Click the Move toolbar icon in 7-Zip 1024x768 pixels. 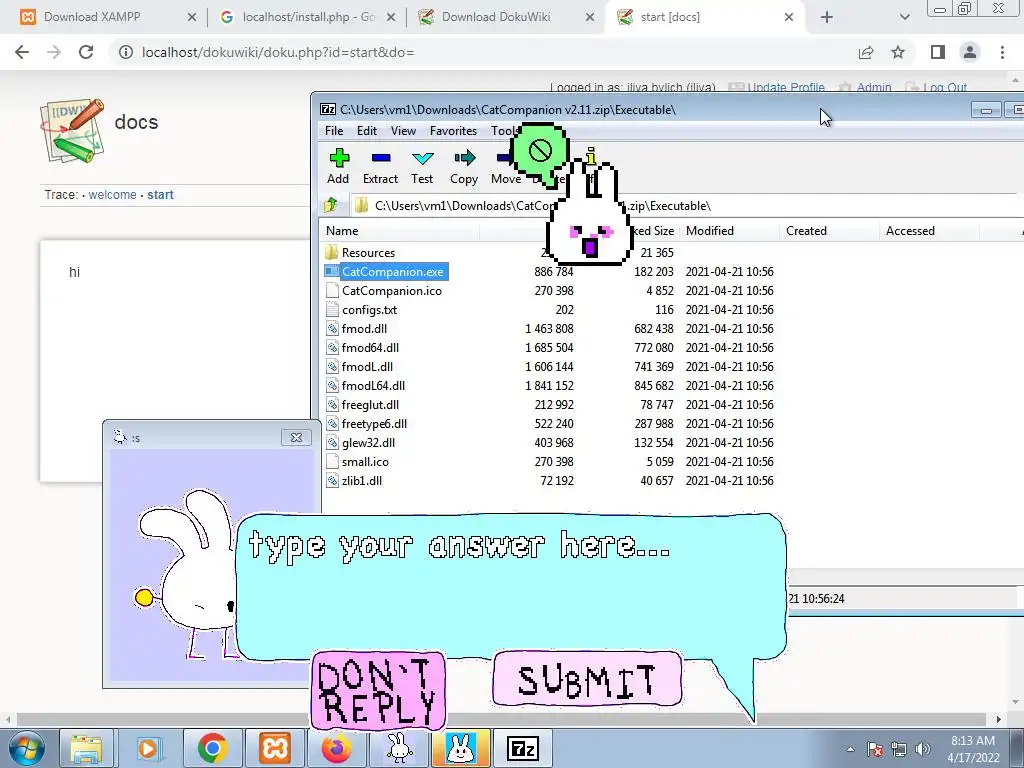[505, 167]
